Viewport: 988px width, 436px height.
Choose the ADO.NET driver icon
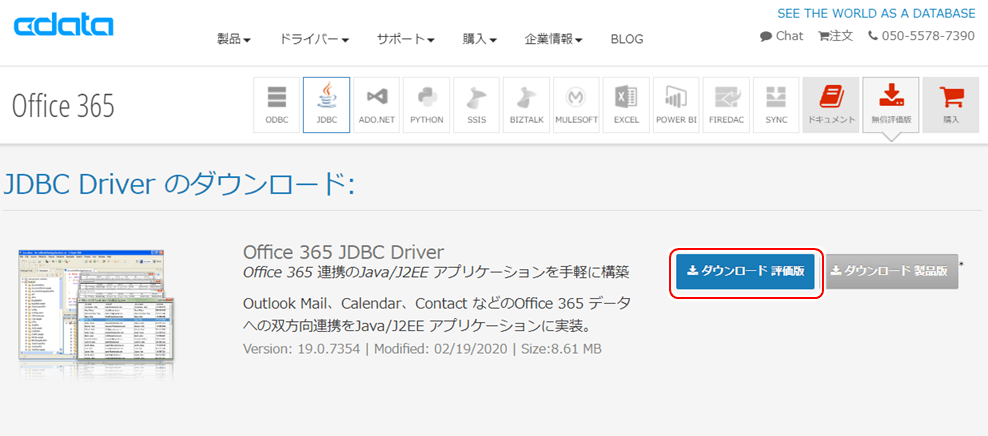376,105
